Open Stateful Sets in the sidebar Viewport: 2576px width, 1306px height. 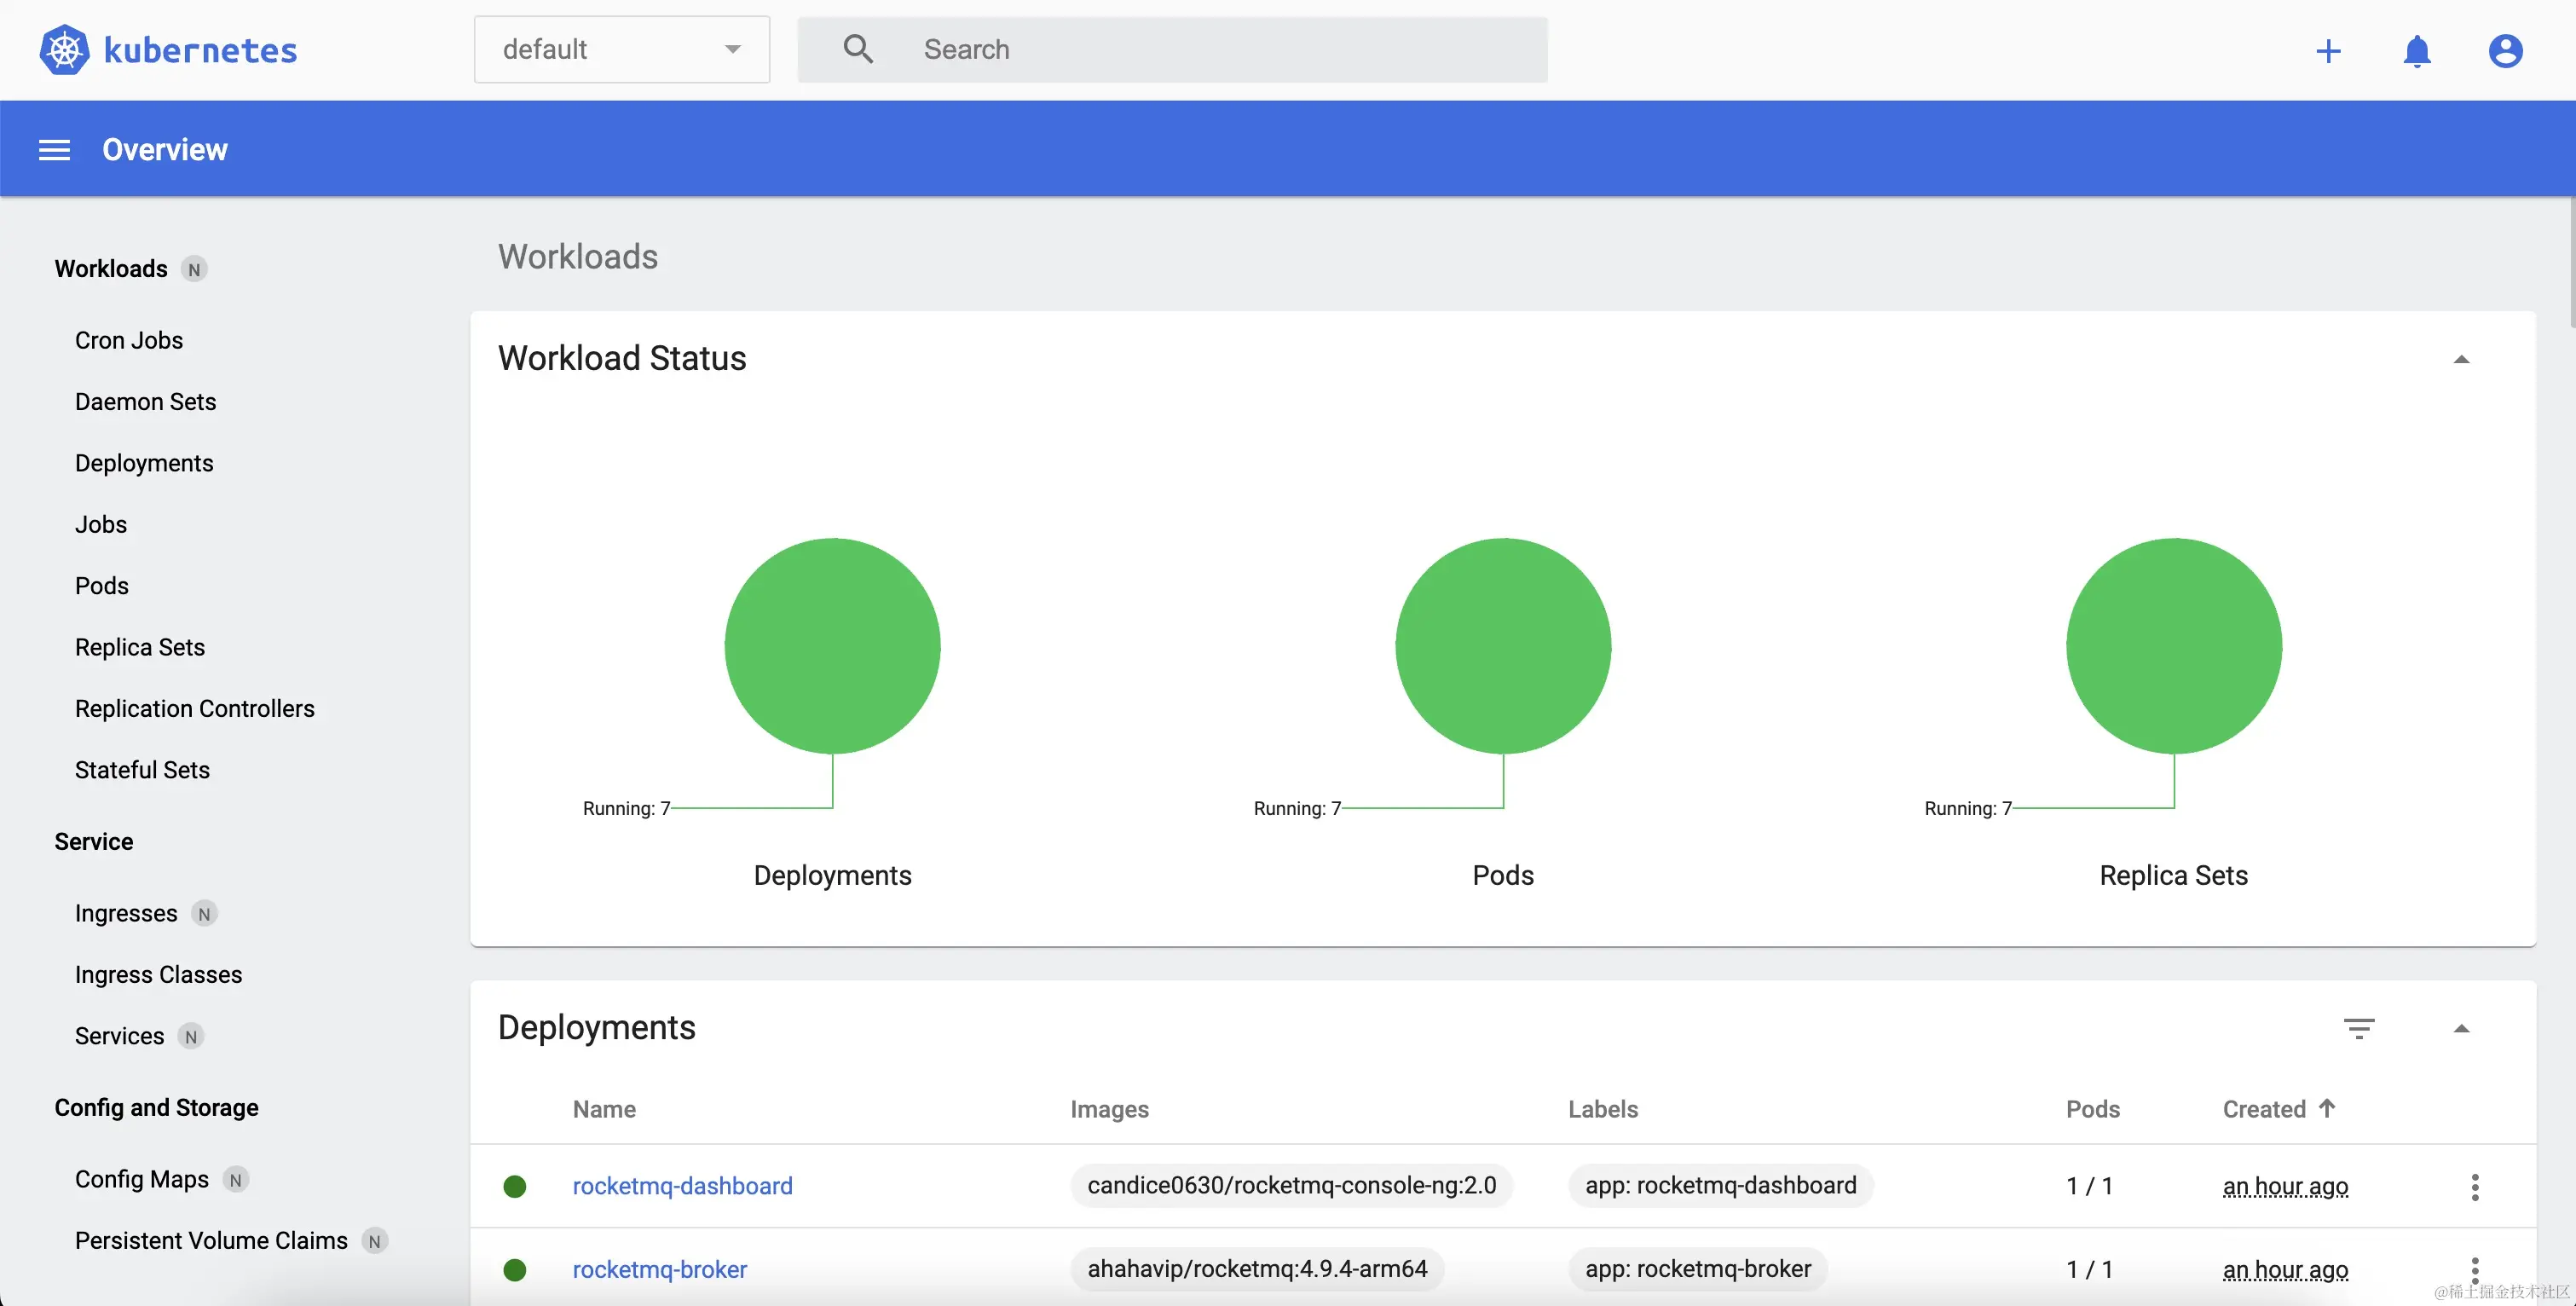pyautogui.click(x=142, y=770)
